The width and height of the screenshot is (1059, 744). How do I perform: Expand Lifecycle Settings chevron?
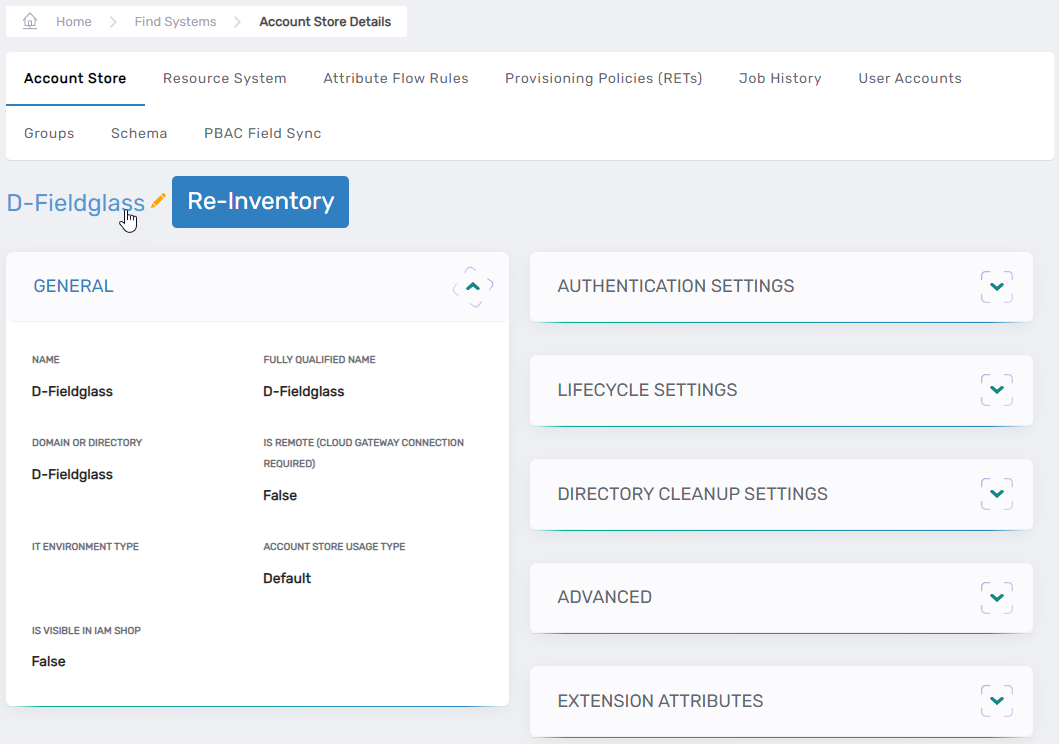pos(996,390)
